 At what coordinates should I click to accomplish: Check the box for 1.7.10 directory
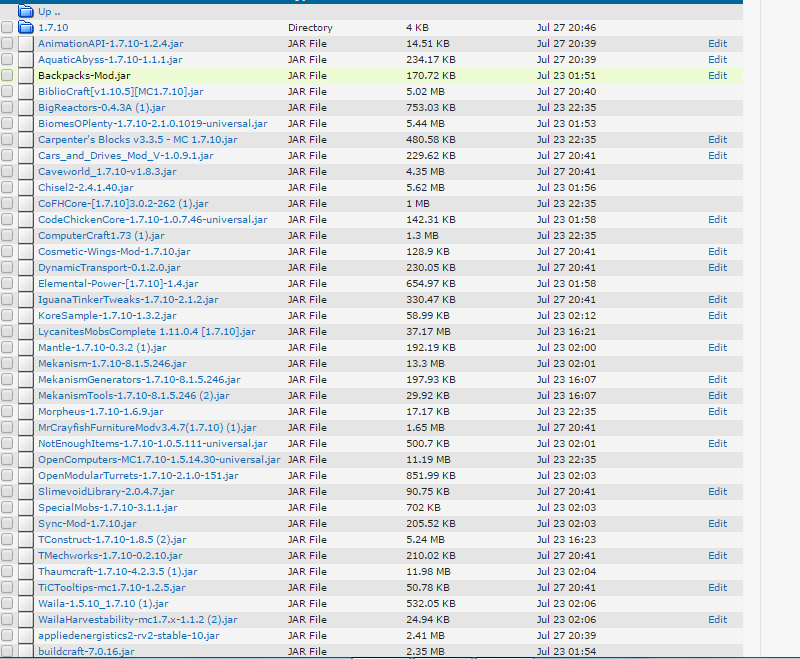(7, 28)
